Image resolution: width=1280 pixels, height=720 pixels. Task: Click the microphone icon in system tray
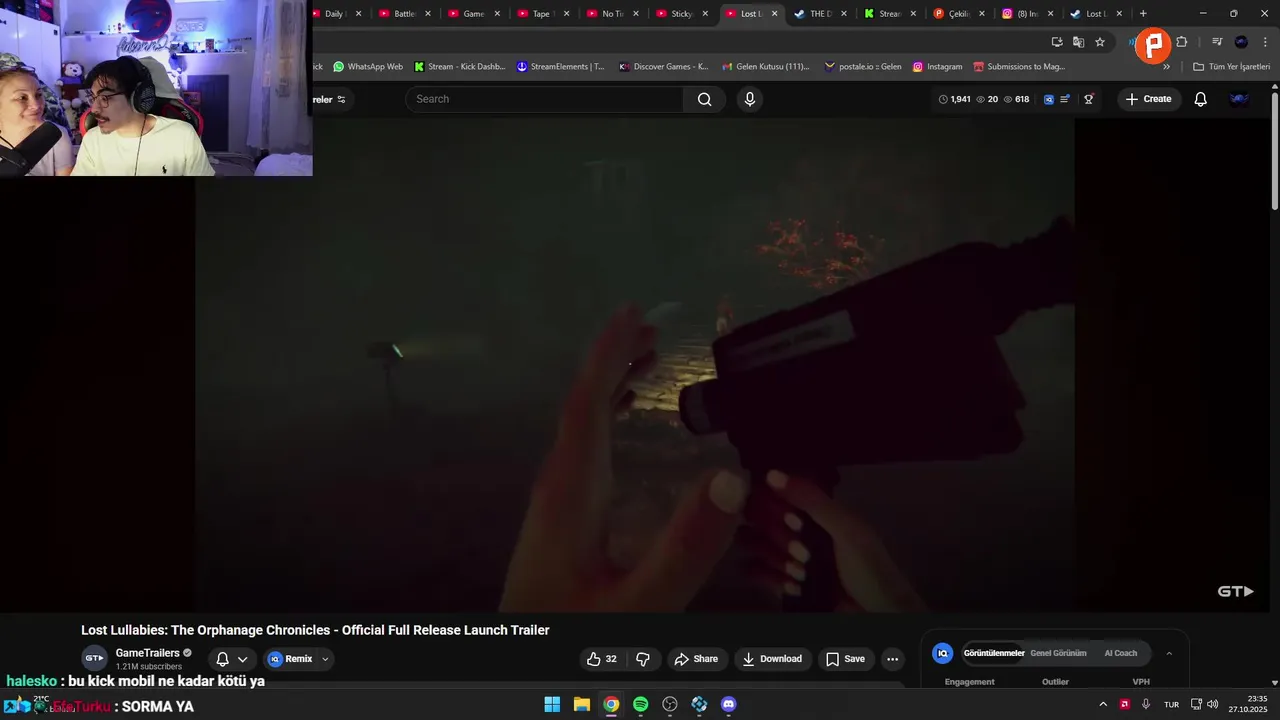click(1146, 704)
